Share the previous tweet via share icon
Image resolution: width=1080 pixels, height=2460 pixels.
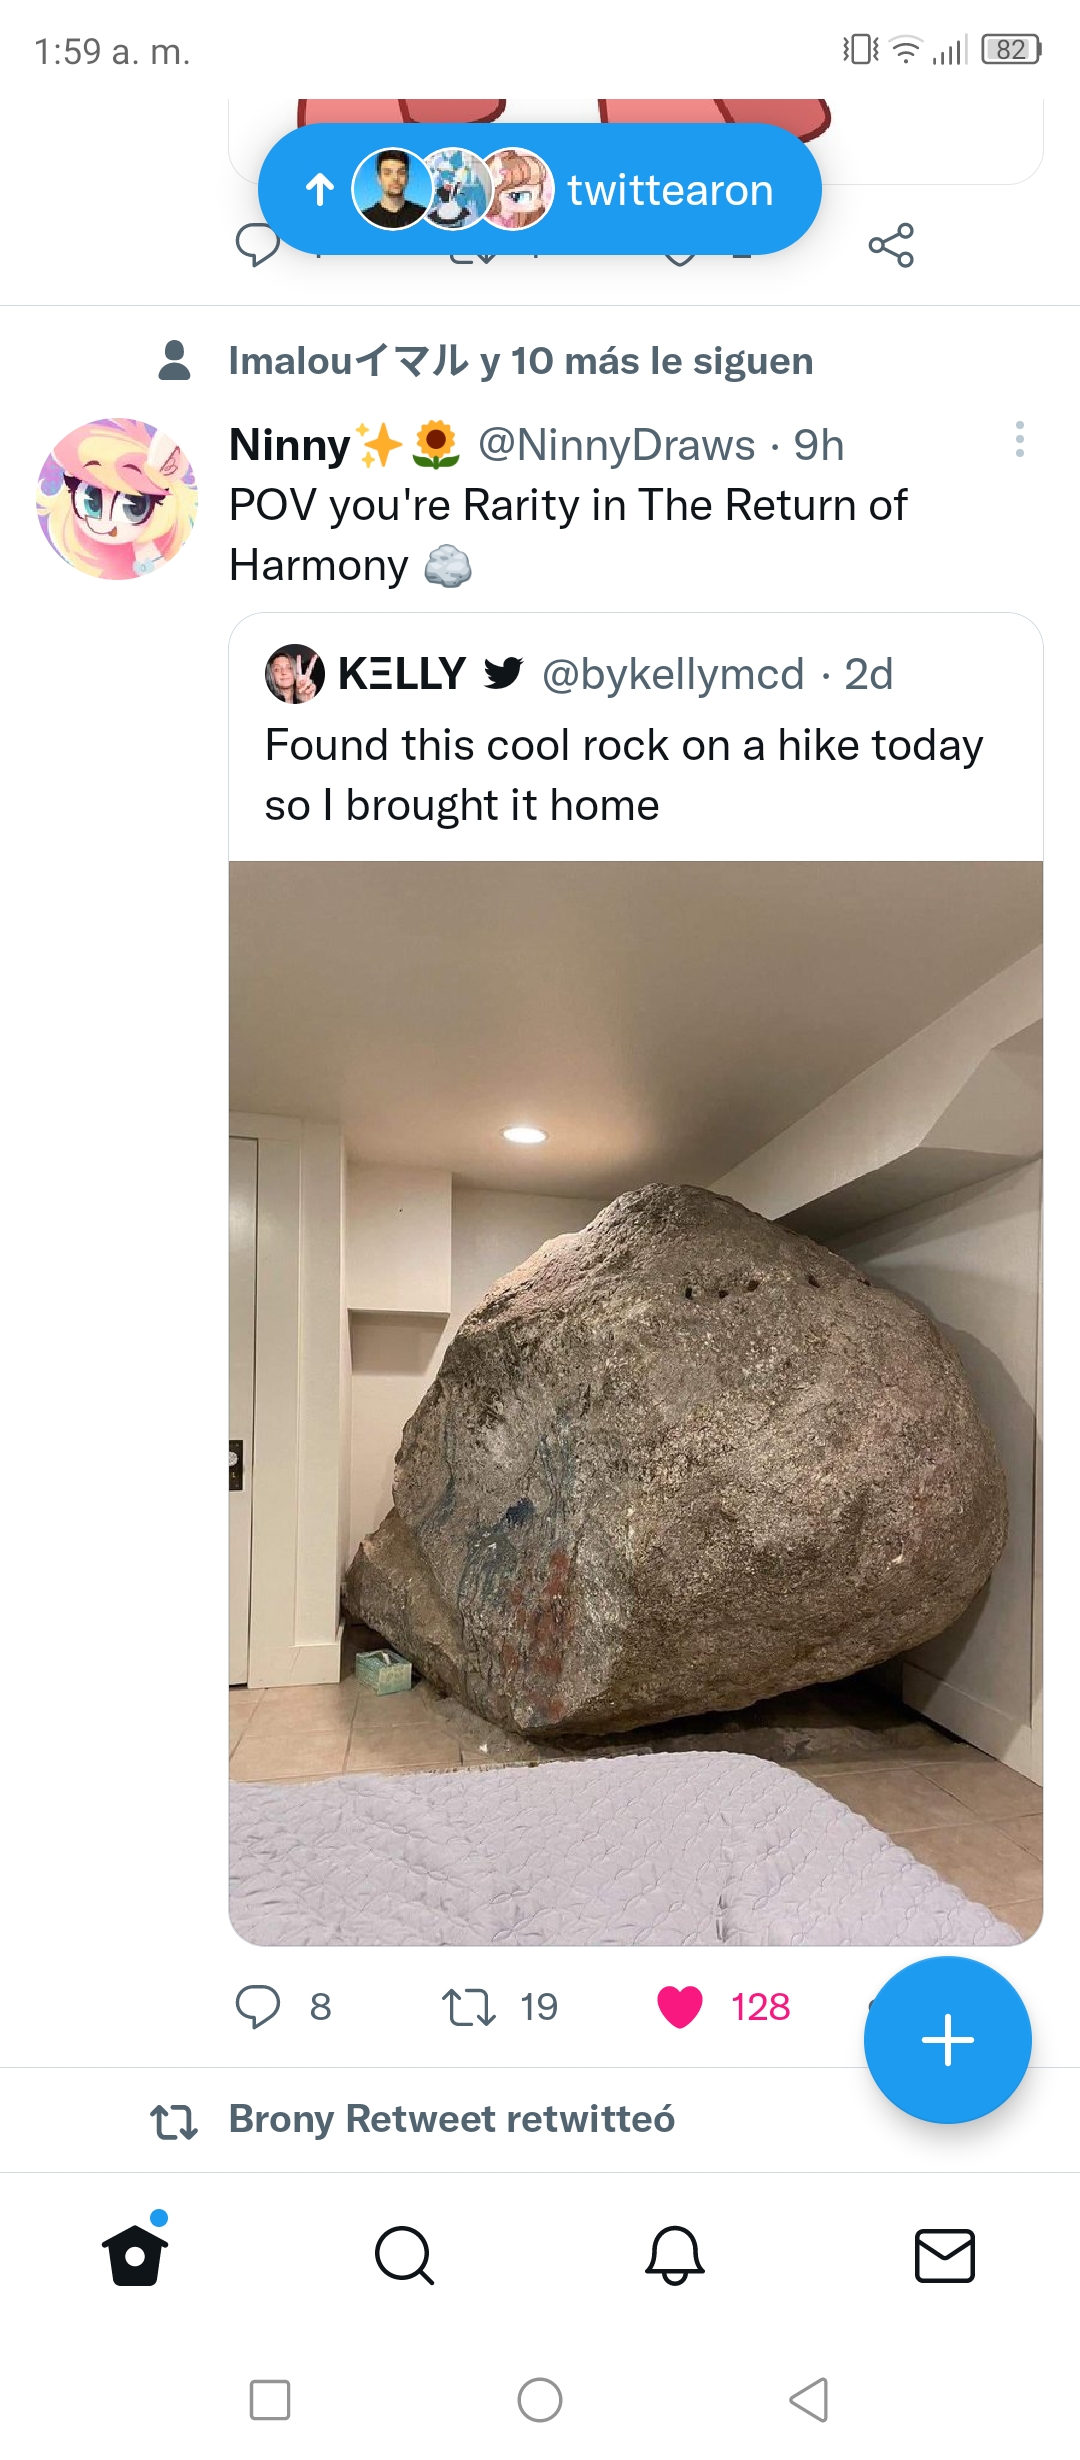click(891, 245)
